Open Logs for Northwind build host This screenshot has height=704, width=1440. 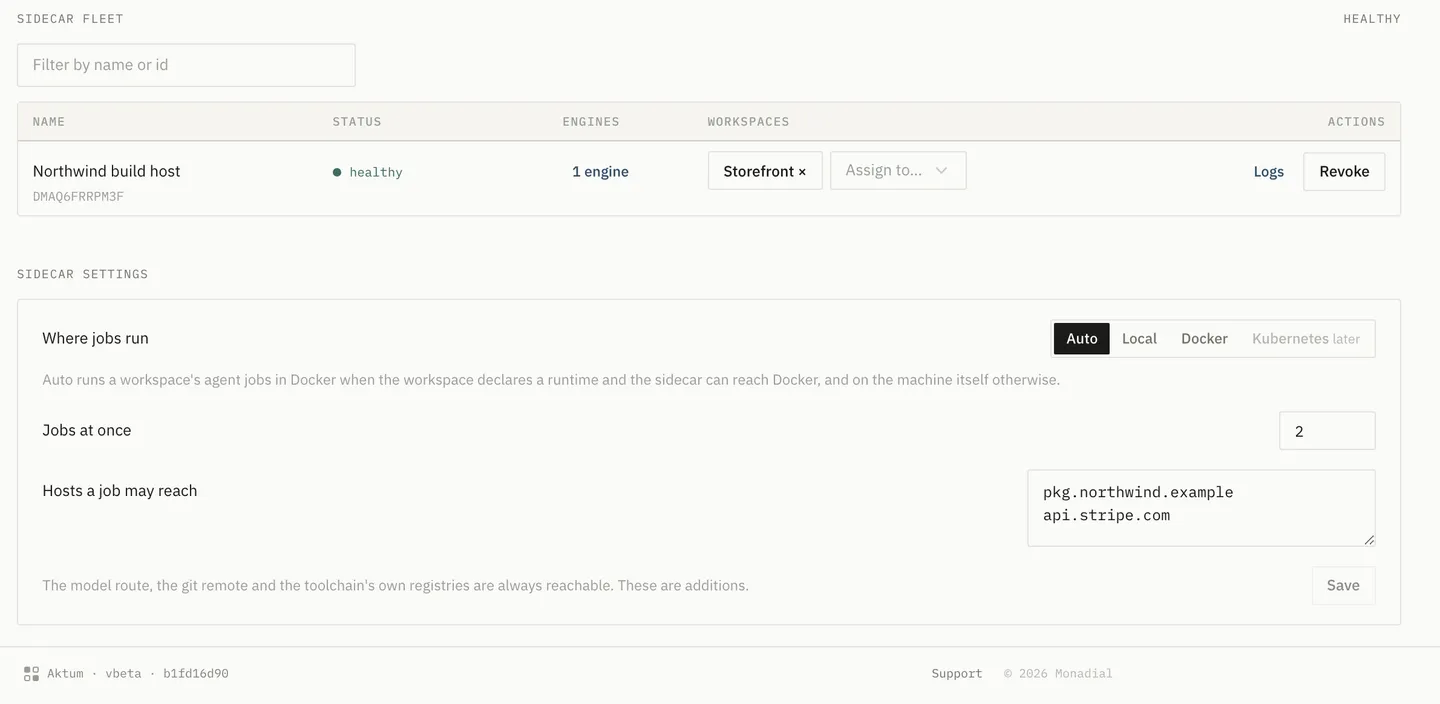pos(1269,172)
